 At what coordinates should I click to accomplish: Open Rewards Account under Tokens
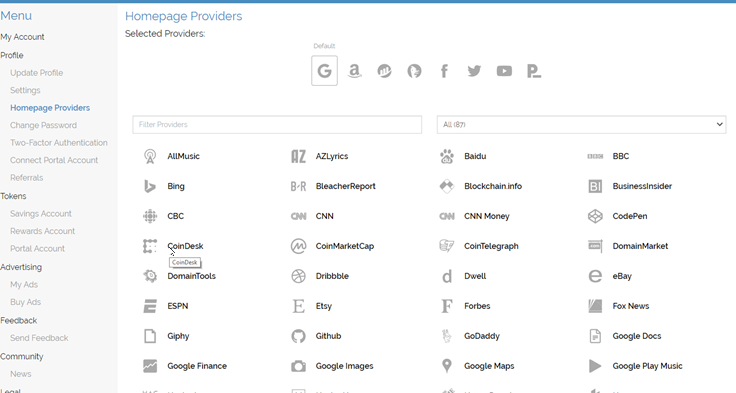pyautogui.click(x=42, y=231)
